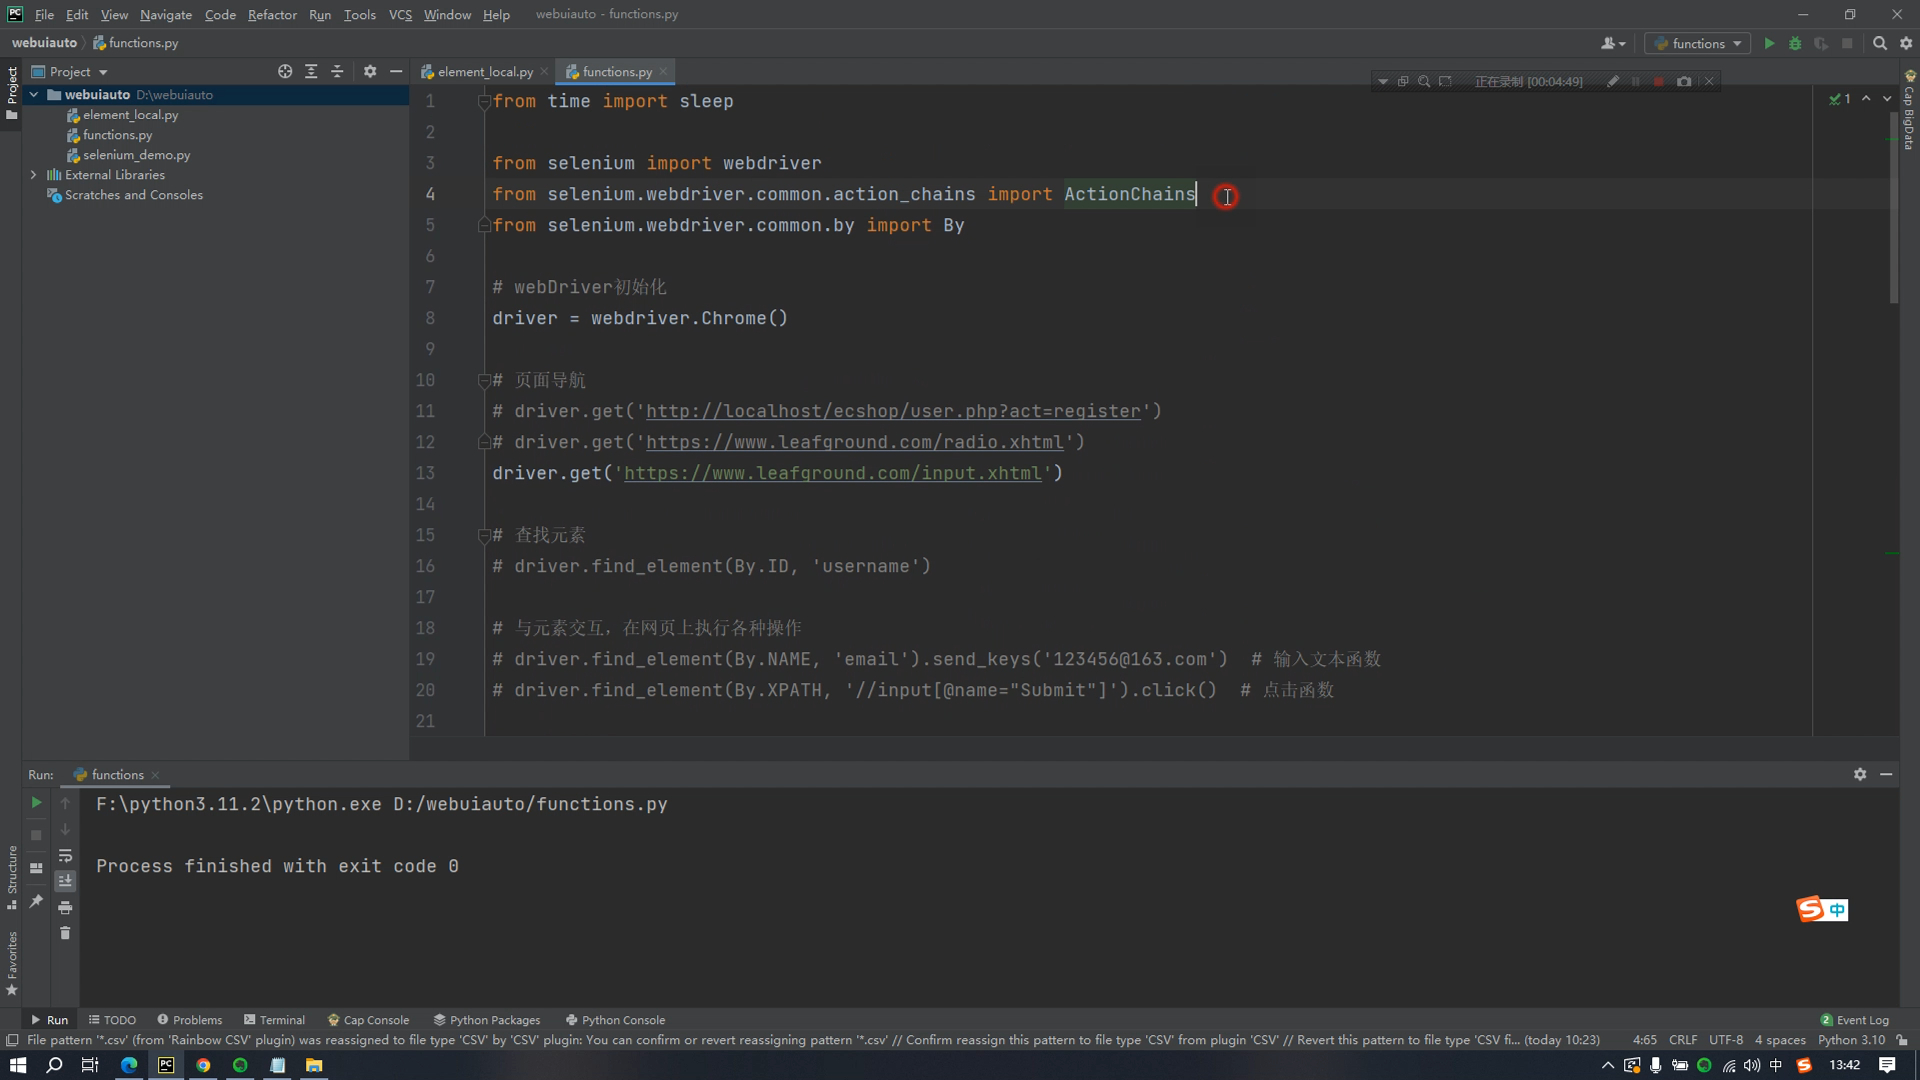This screenshot has height=1080, width=1920.
Task: Toggle fold marker at line 15 comment
Action: (484, 535)
